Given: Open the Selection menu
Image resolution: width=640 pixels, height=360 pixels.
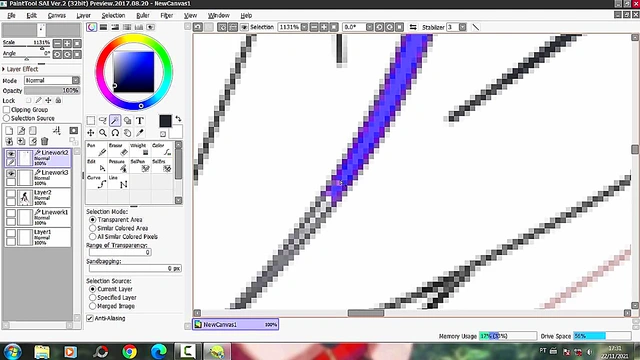Looking at the screenshot, I should [x=113, y=15].
